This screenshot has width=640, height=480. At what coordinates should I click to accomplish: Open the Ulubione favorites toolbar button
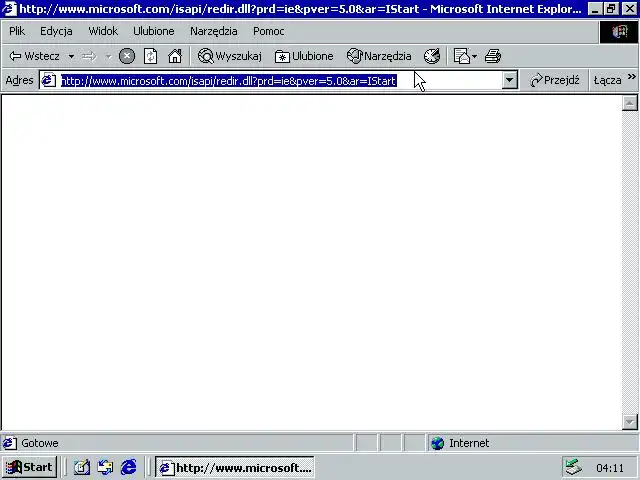tap(304, 56)
